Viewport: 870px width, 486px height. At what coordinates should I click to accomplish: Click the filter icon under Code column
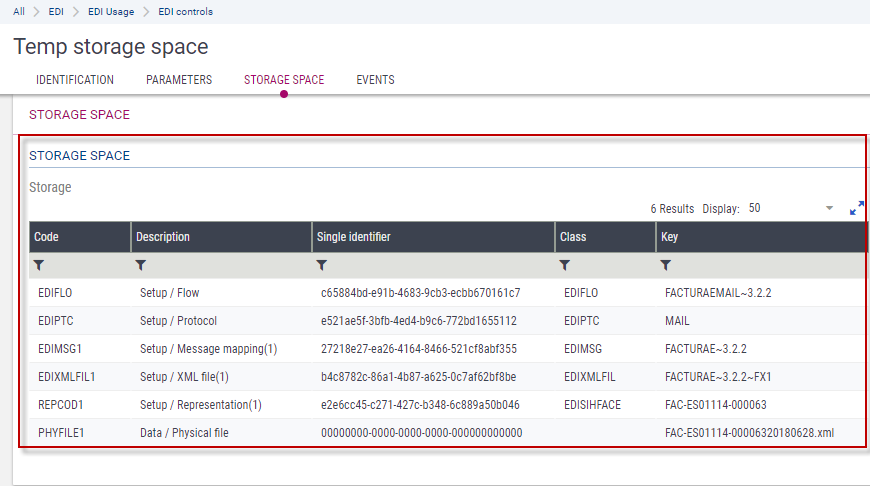39,265
